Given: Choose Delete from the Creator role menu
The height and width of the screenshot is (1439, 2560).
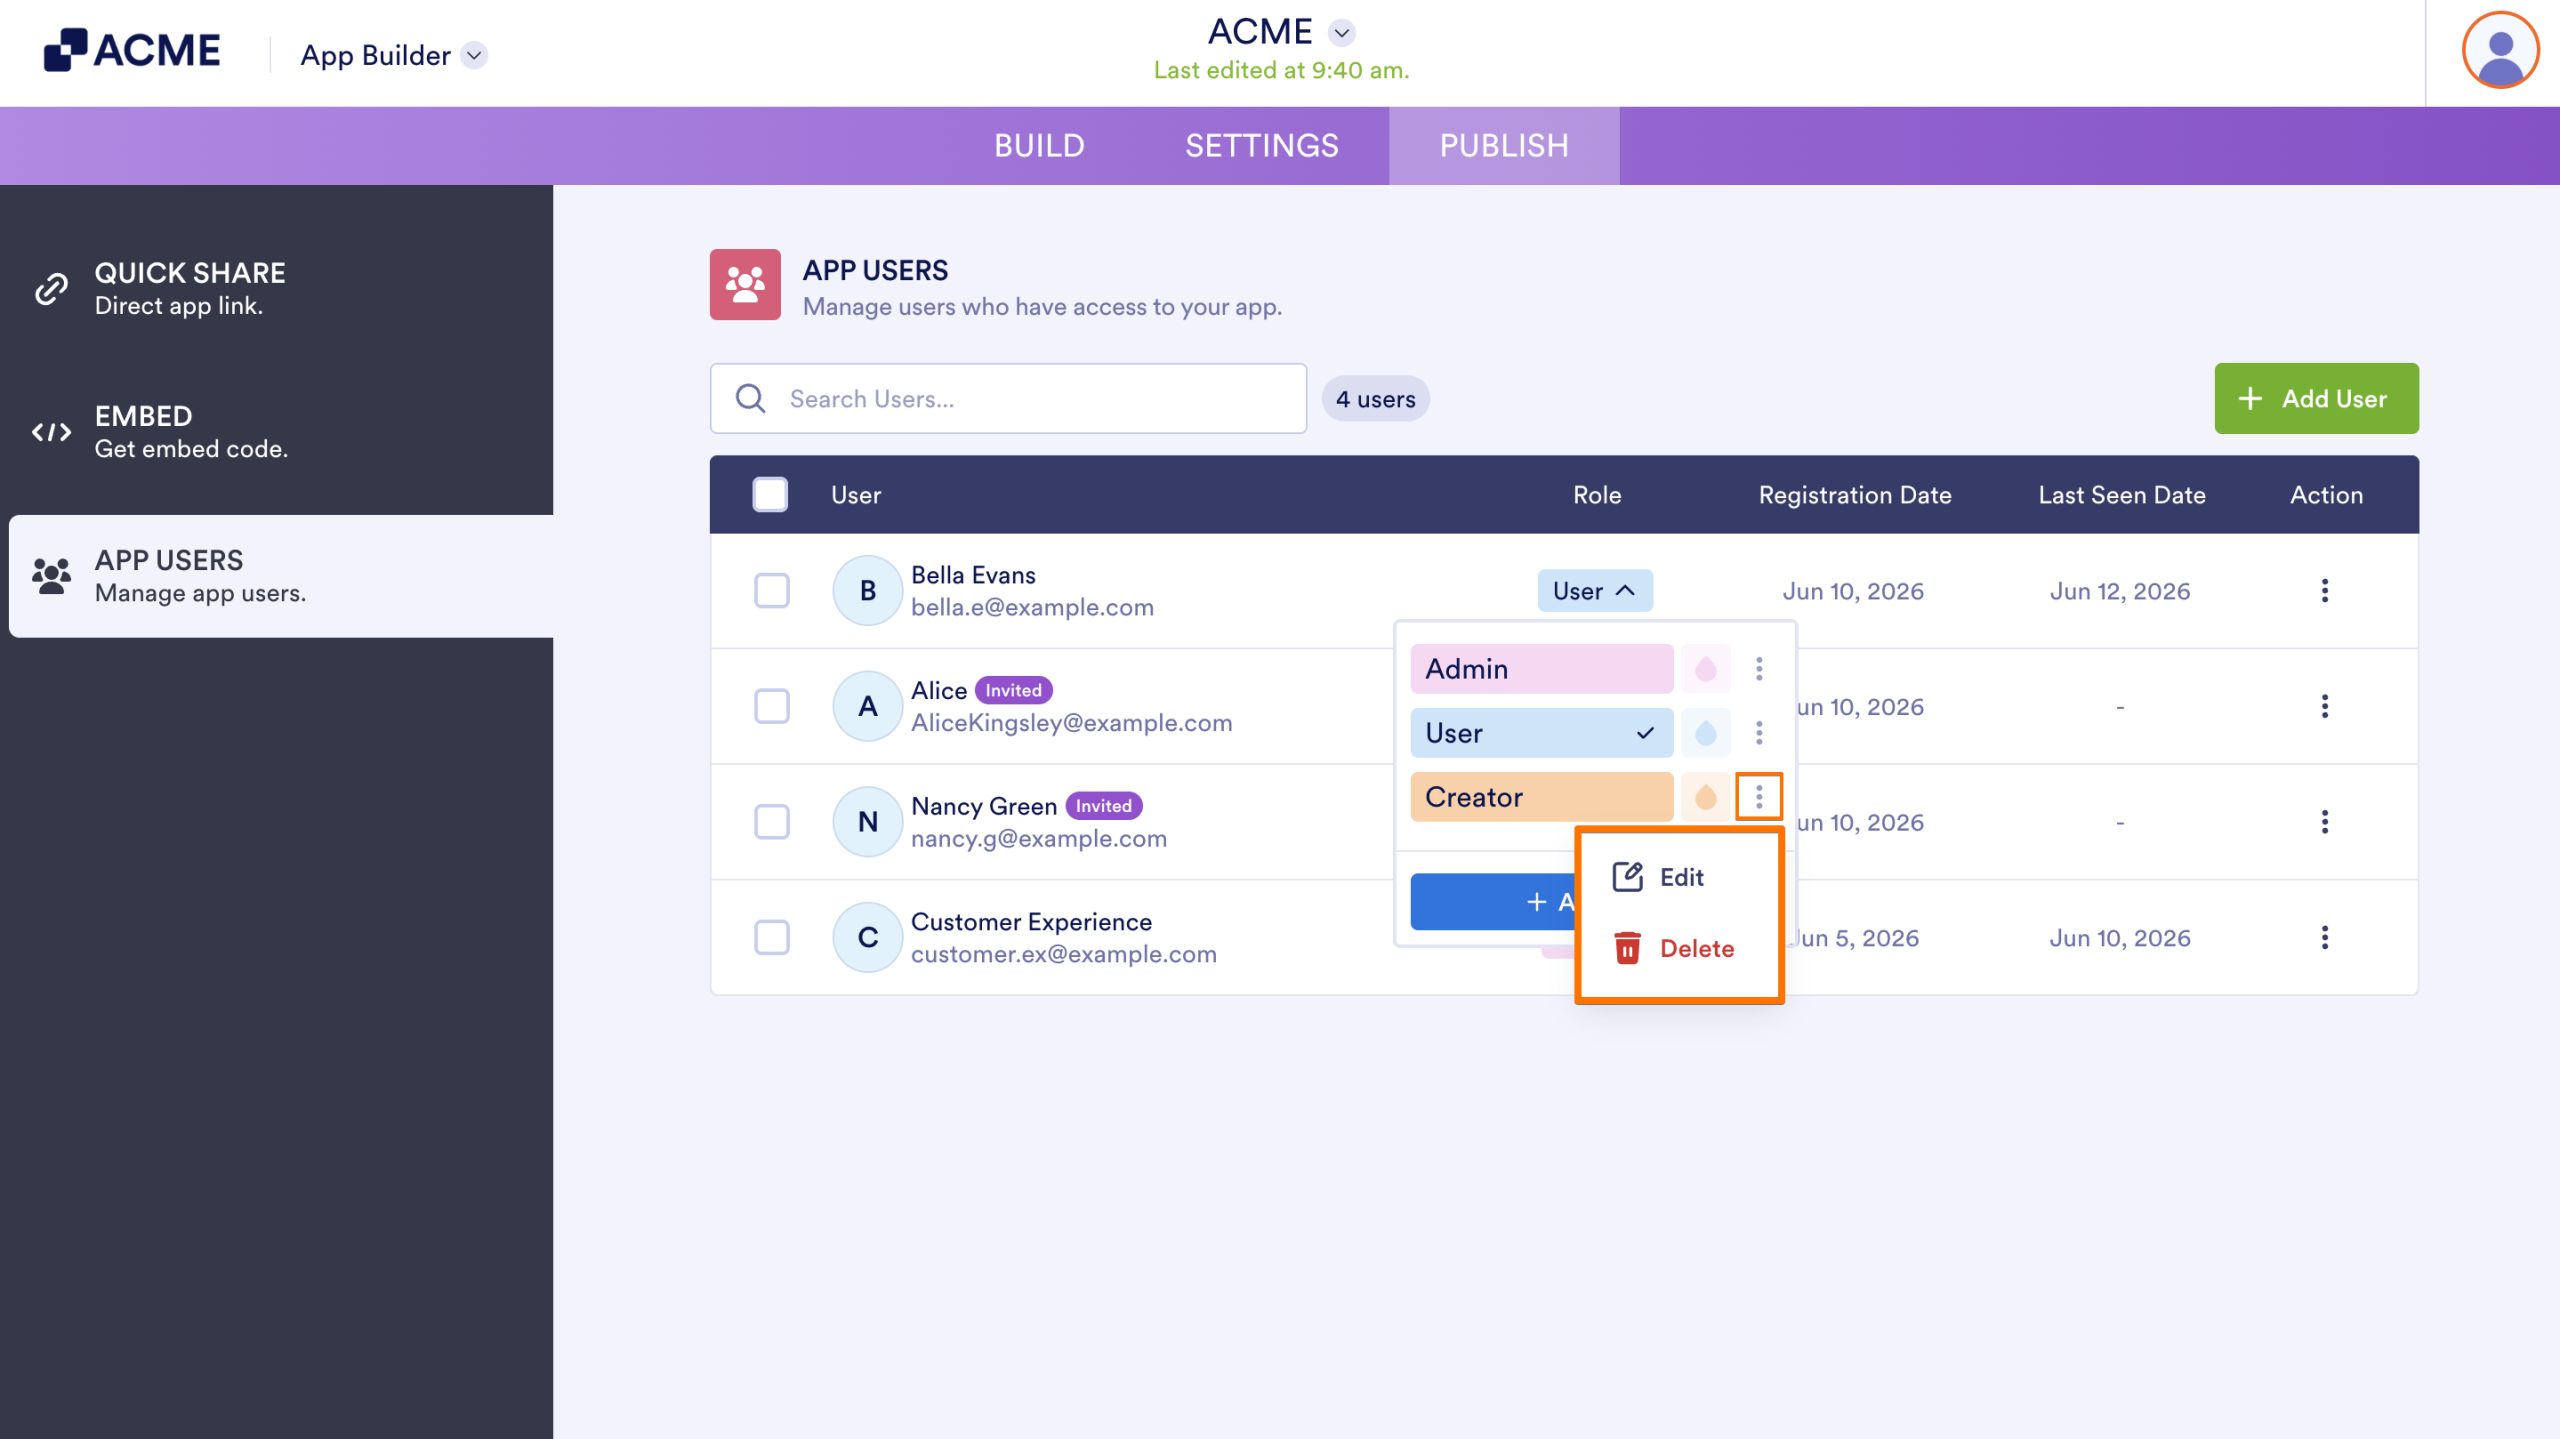Looking at the screenshot, I should coord(1674,948).
